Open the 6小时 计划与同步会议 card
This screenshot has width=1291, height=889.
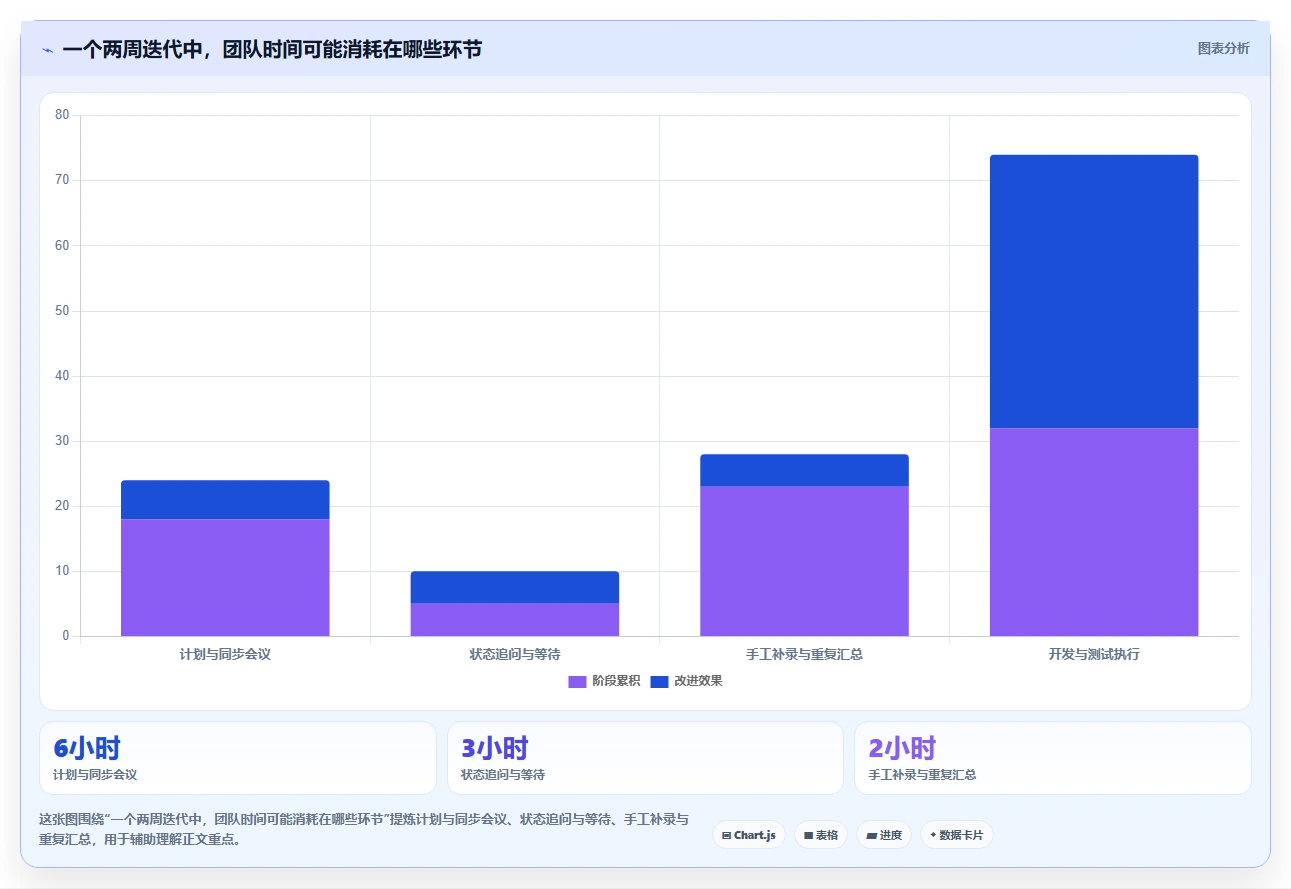click(x=238, y=758)
